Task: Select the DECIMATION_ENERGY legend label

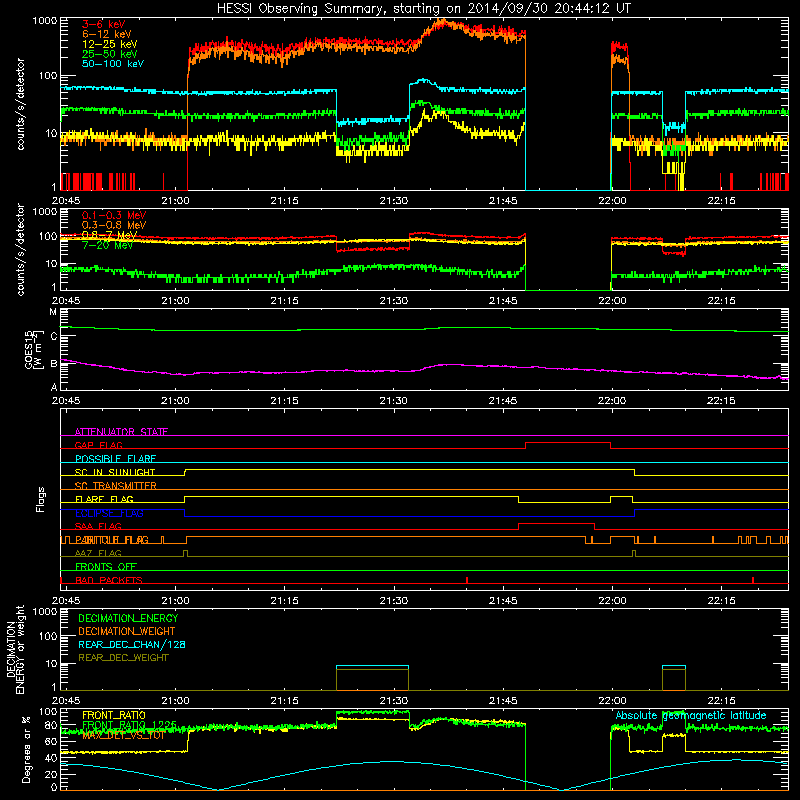Action: click(128, 618)
